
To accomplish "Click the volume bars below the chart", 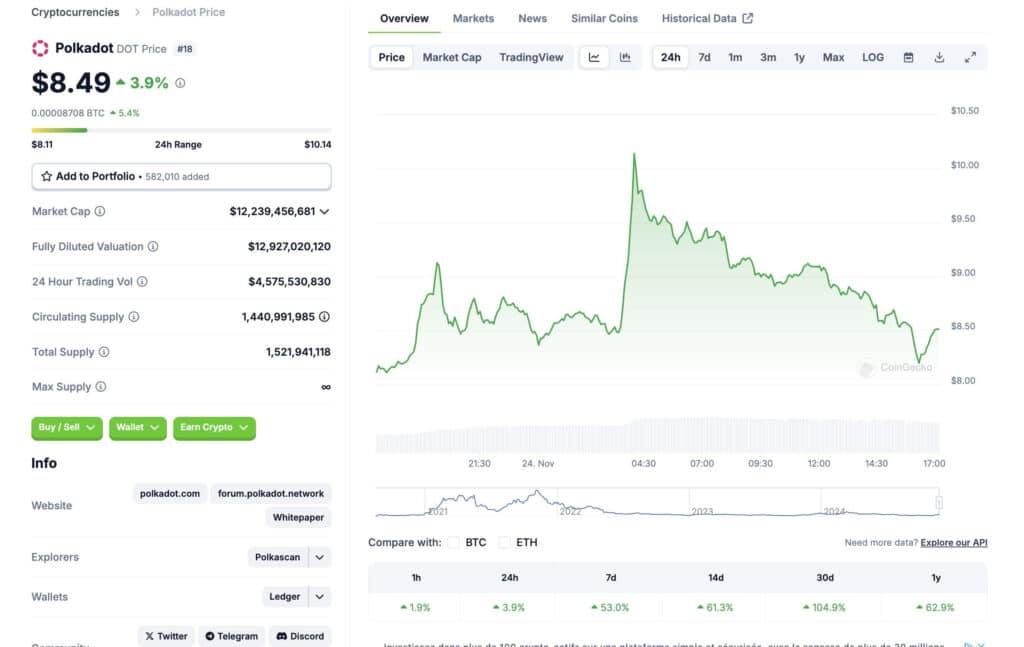I will click(658, 435).
